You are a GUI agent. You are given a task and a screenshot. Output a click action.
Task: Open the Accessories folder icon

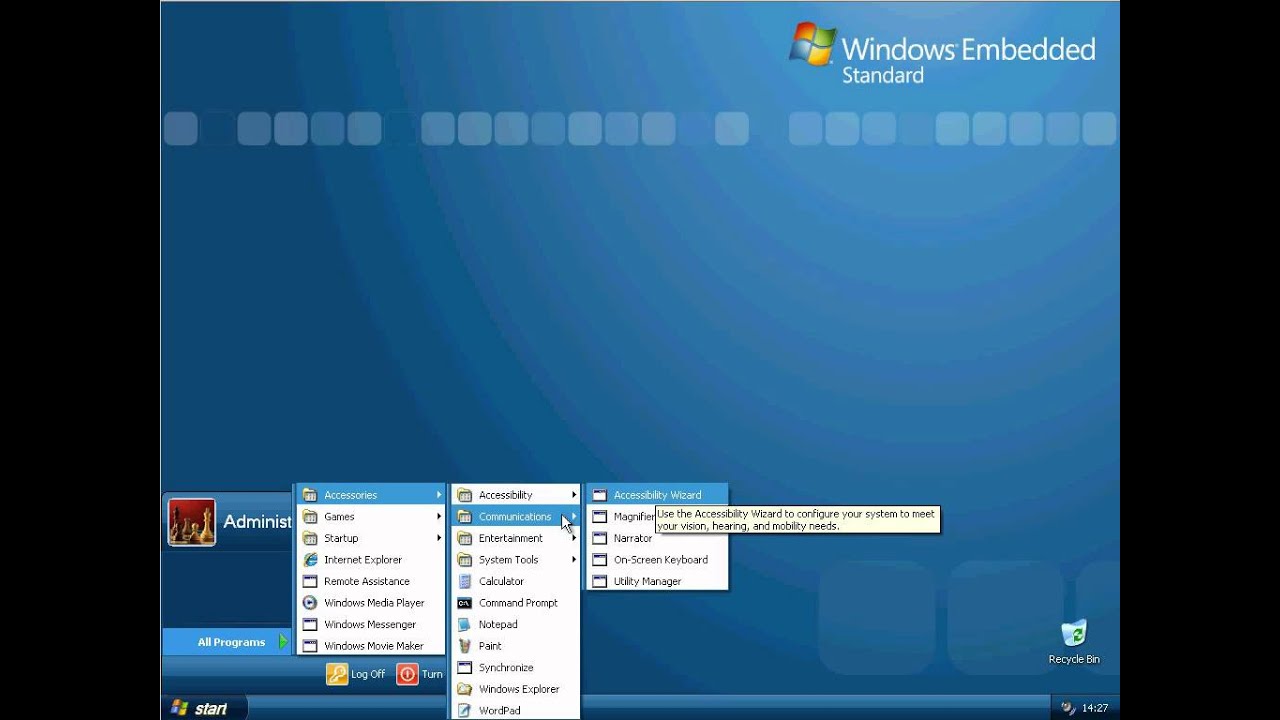(310, 495)
